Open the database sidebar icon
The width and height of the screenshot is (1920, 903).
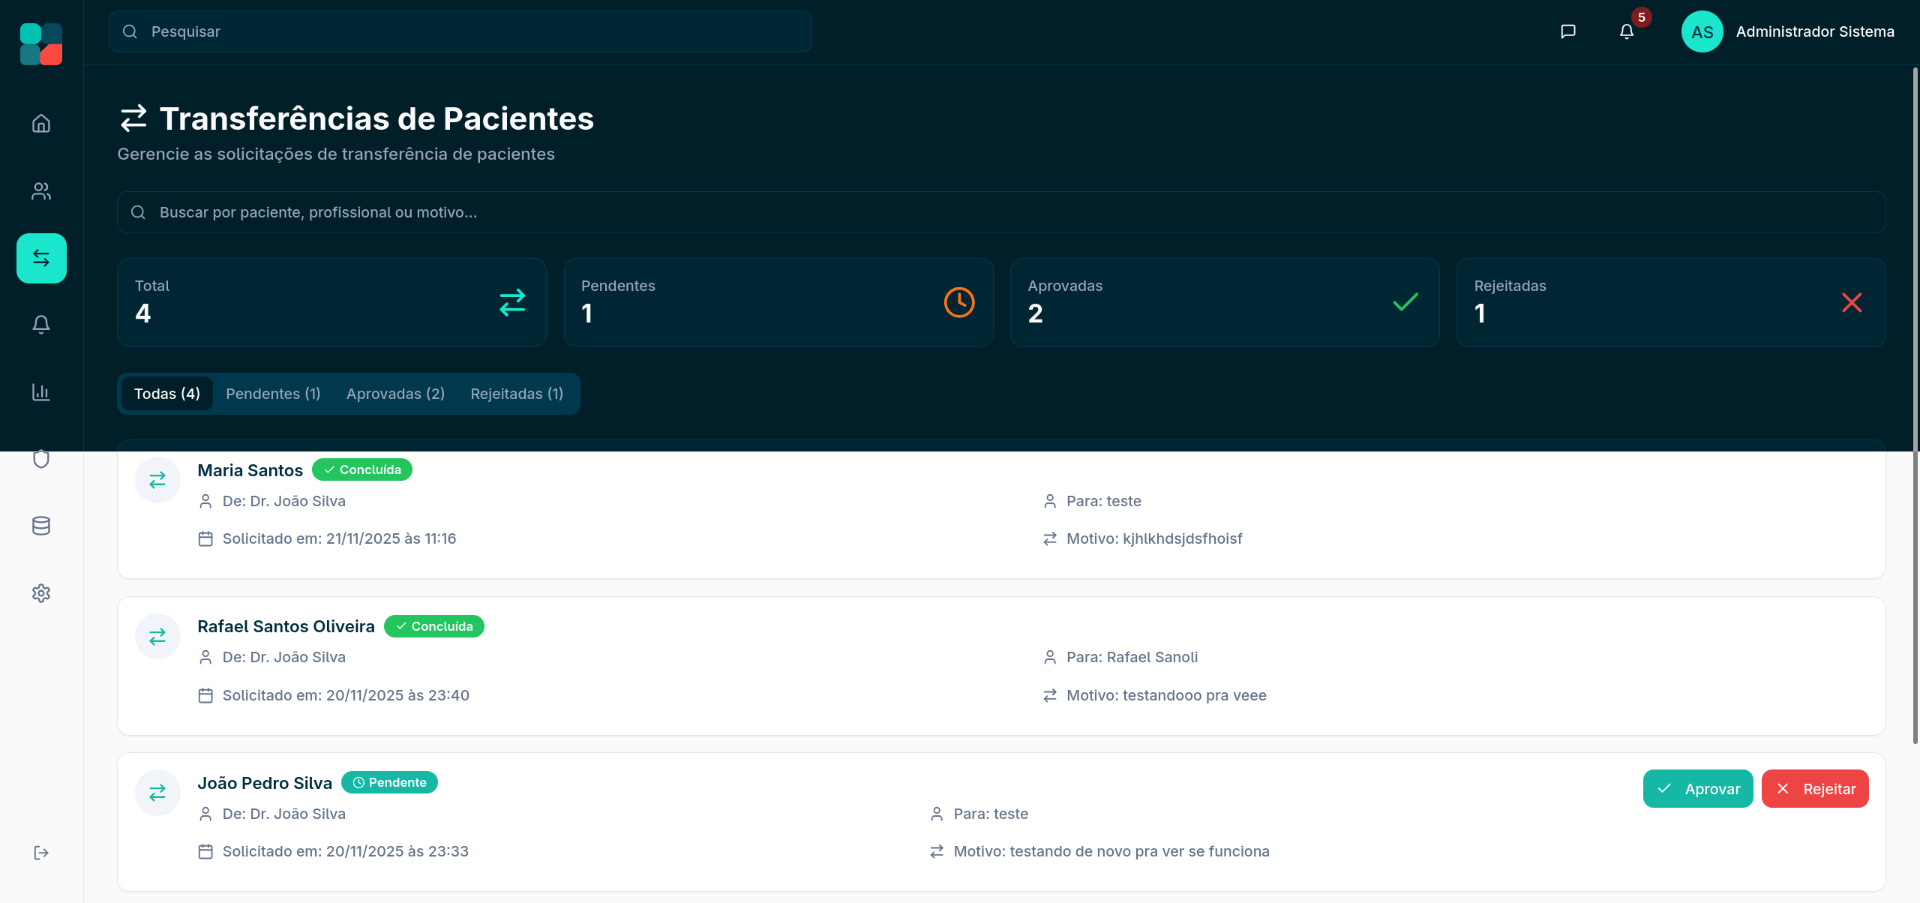[x=41, y=526]
